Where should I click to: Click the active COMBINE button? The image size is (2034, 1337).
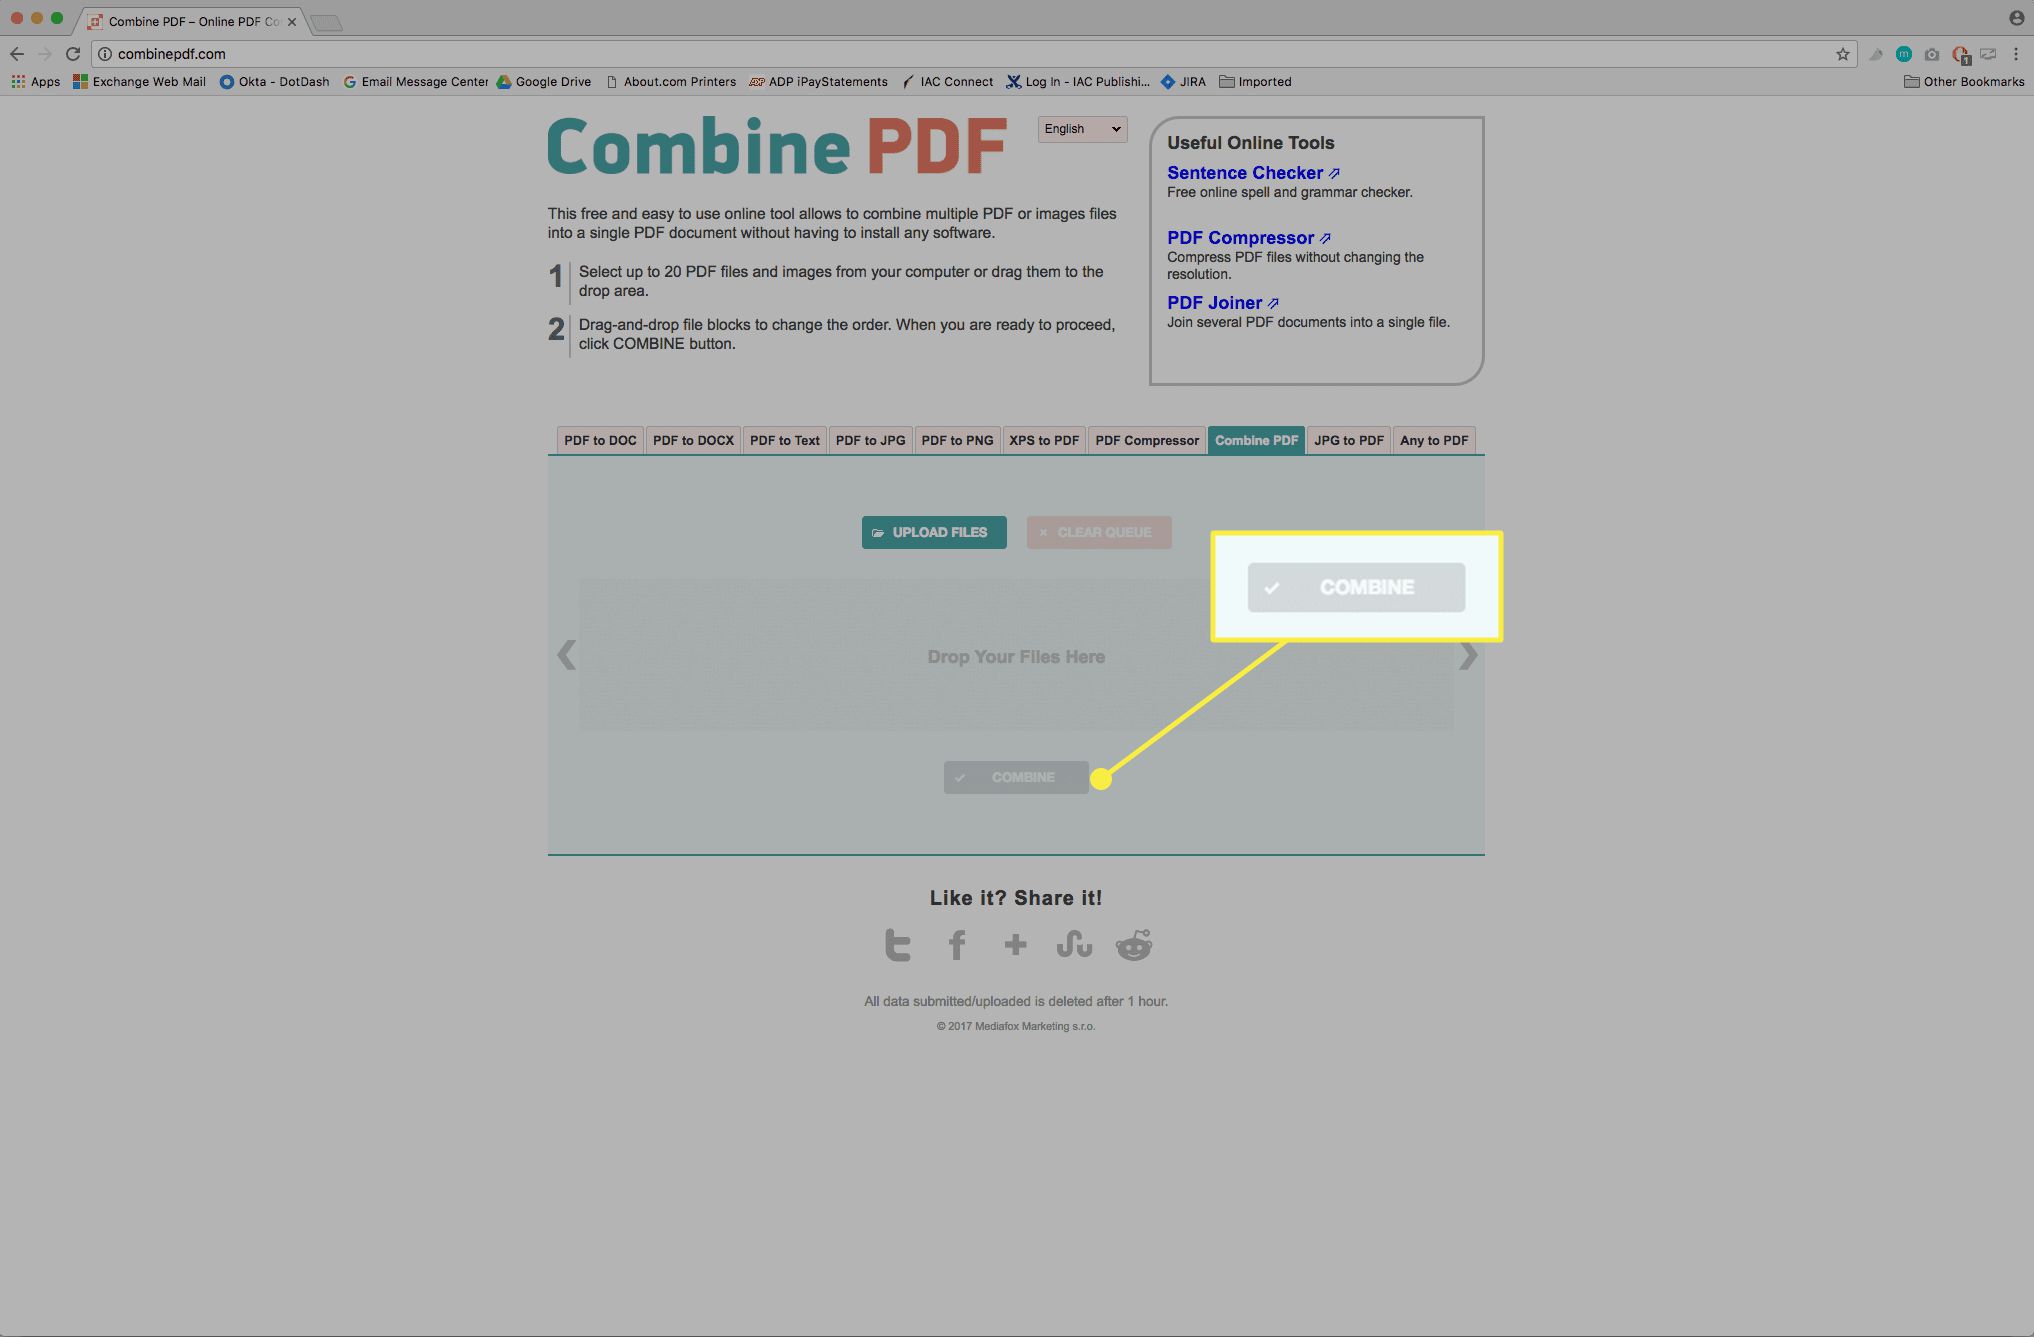coord(1354,586)
